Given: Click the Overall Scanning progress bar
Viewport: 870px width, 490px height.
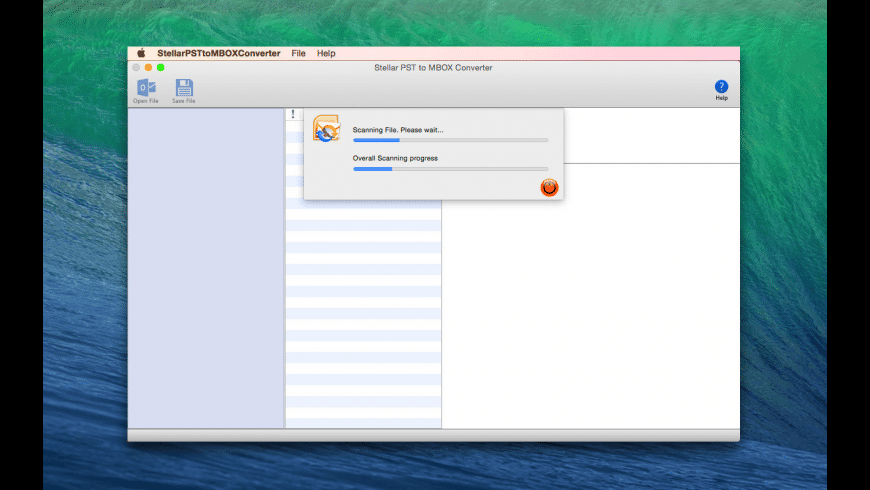Looking at the screenshot, I should coord(451,169).
